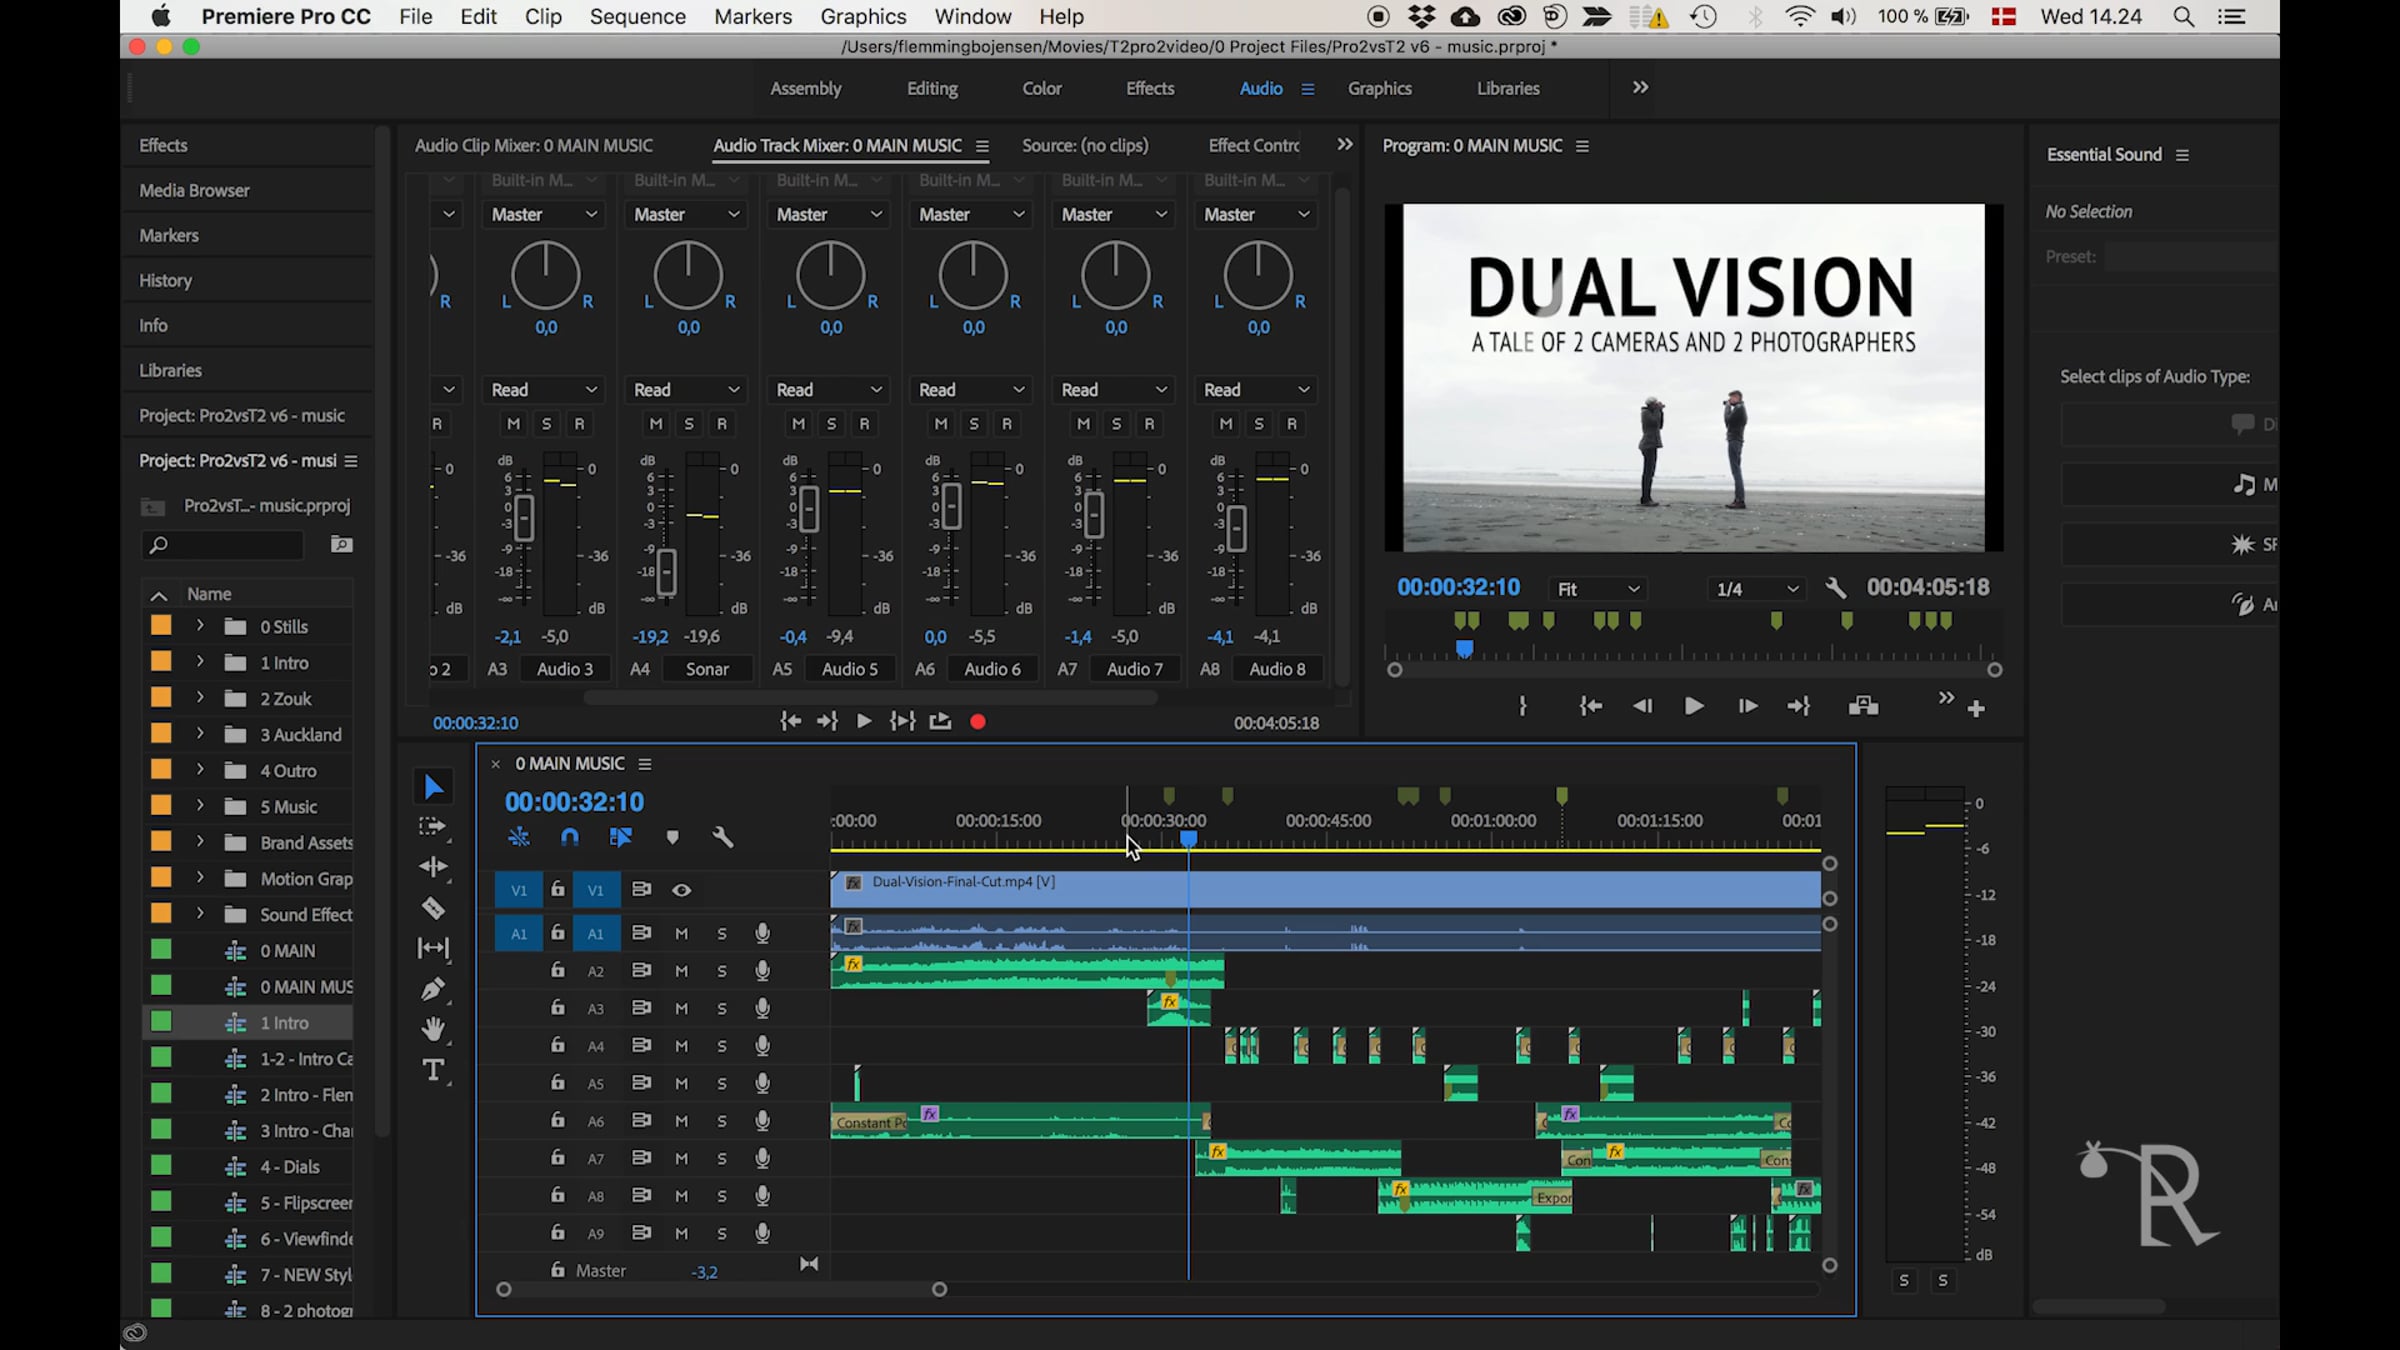Select the Slip tool
This screenshot has height=1350, width=2400.
[x=433, y=948]
